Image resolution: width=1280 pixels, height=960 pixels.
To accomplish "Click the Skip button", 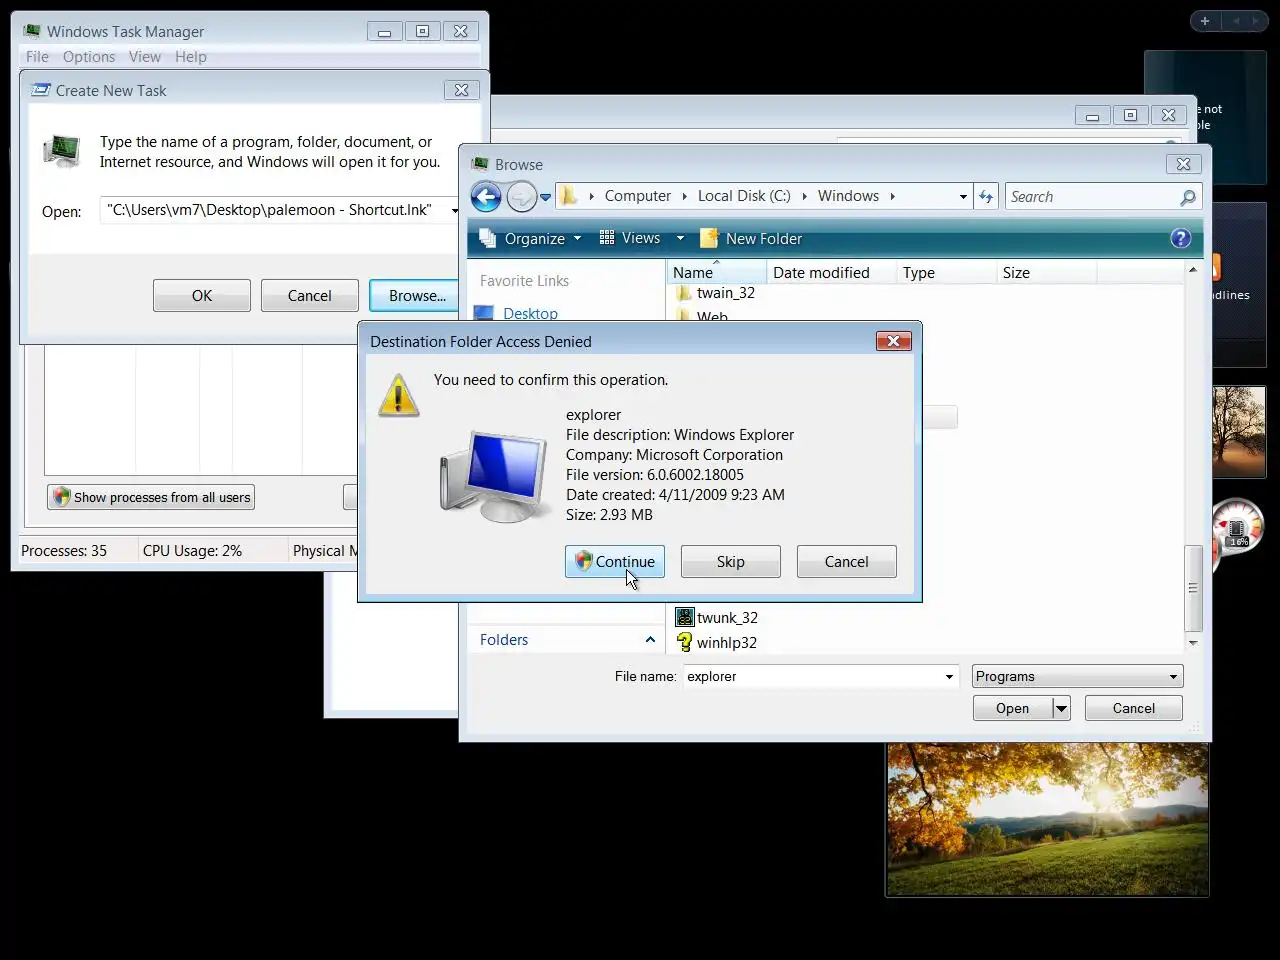I will pos(730,562).
